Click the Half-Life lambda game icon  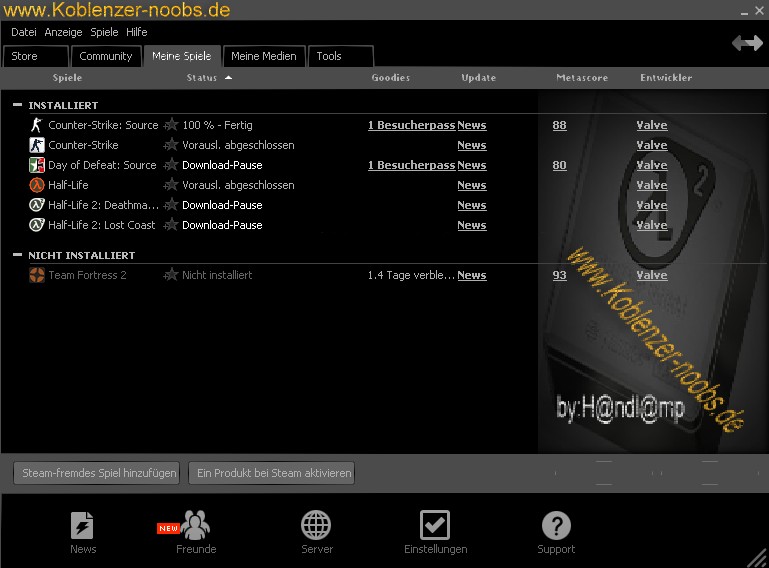pos(37,185)
